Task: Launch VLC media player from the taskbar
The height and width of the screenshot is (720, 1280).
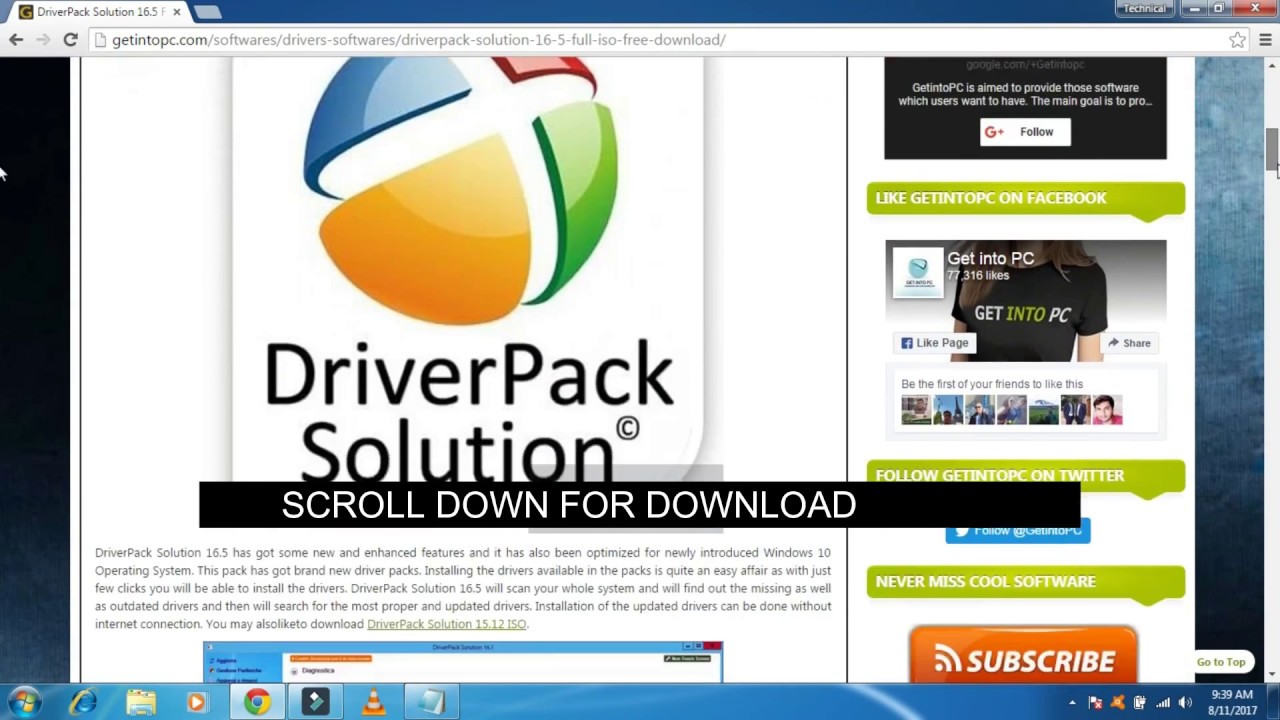Action: [373, 702]
